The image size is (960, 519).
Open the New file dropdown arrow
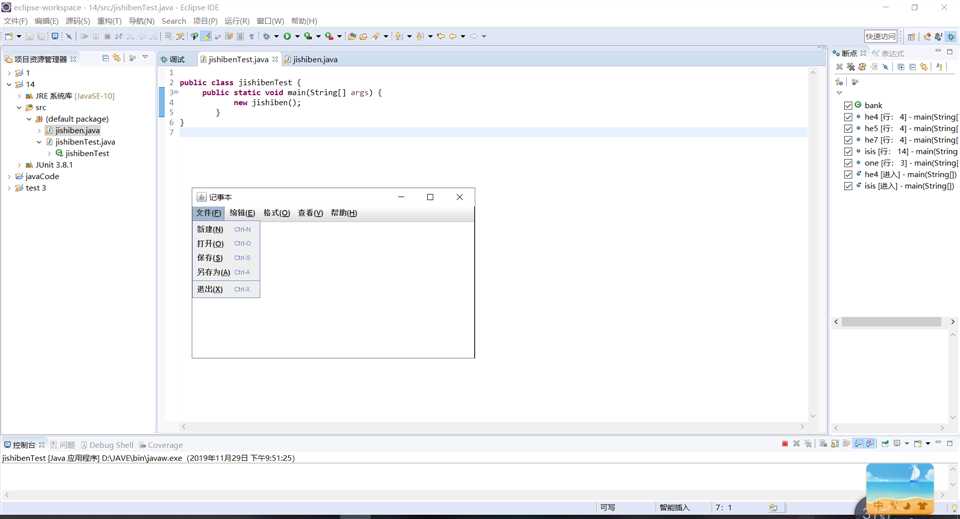click(19, 36)
